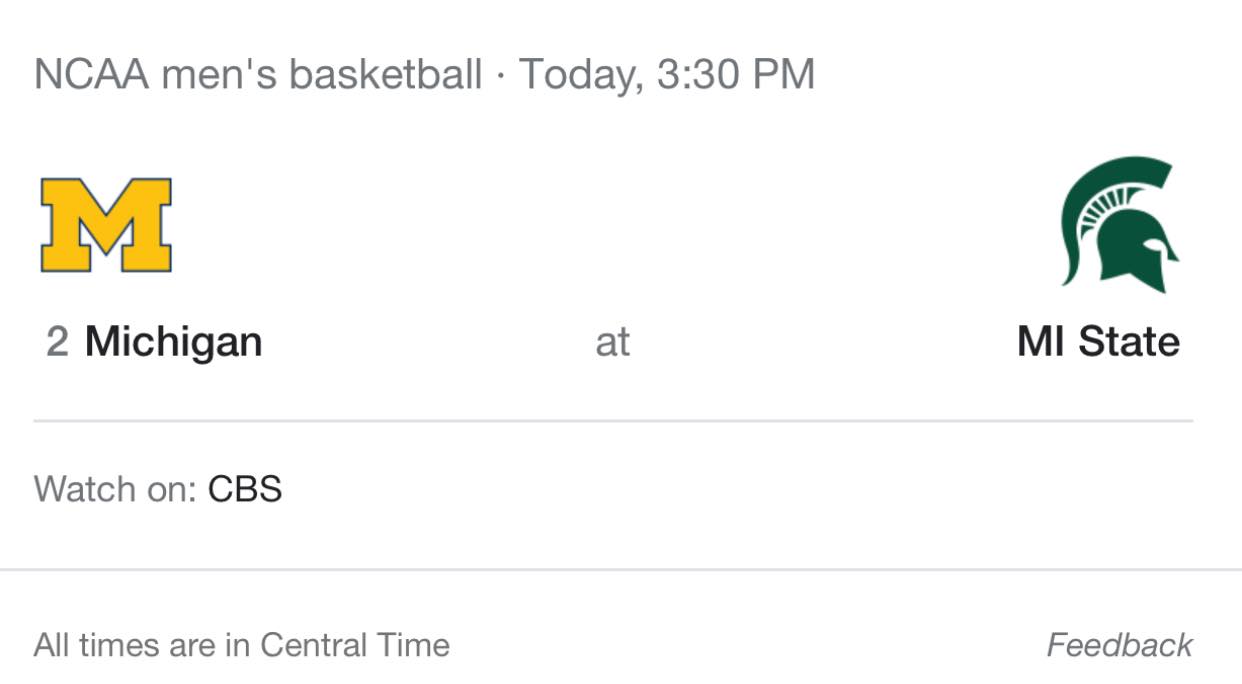The width and height of the screenshot is (1242, 684).
Task: Click the 3:30 PM game time
Action: (736, 75)
